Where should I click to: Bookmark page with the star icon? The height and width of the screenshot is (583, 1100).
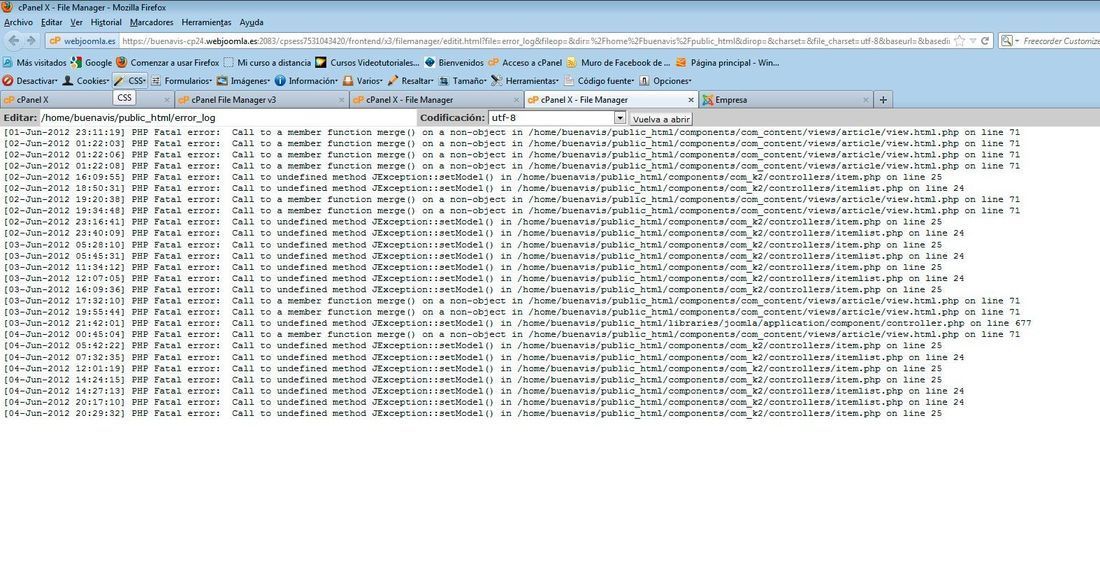point(960,41)
